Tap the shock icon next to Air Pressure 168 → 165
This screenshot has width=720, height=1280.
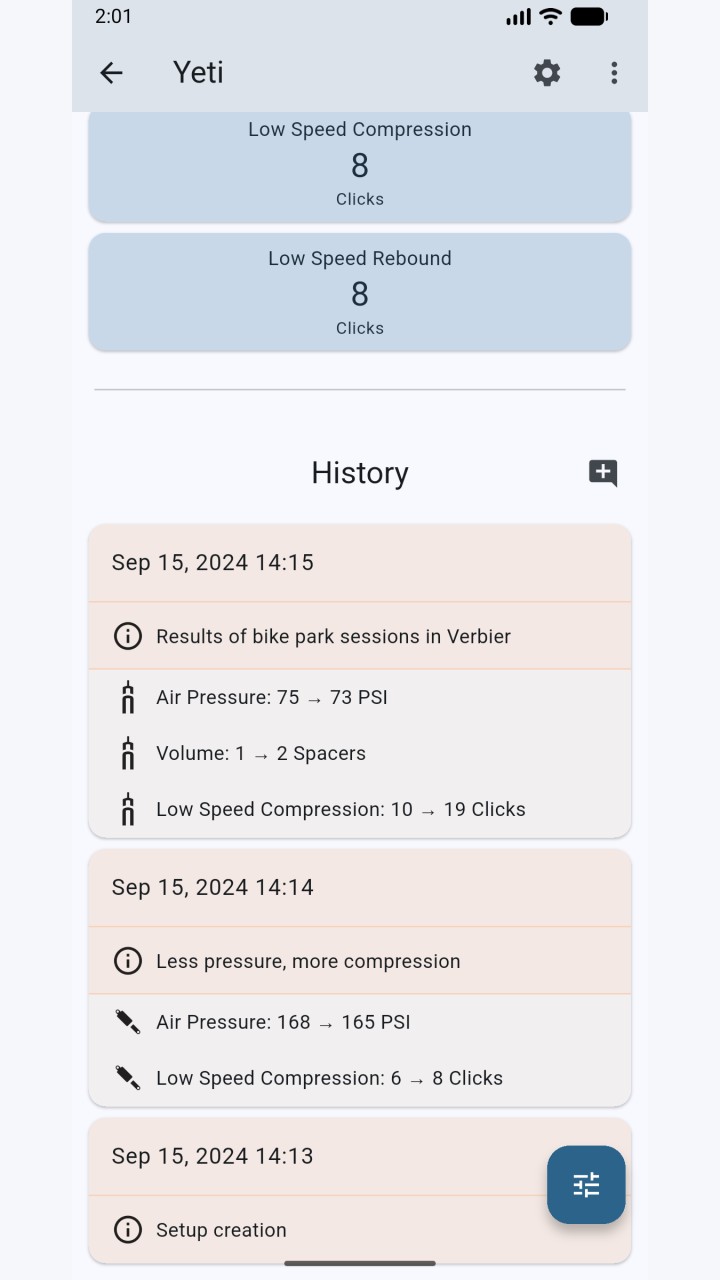coord(128,1022)
